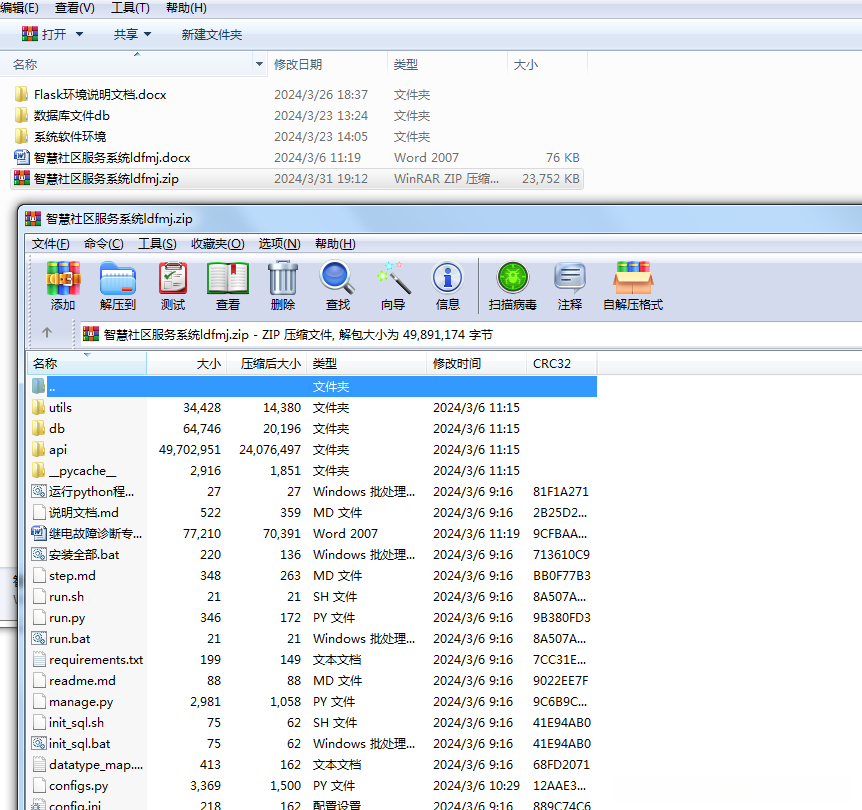The image size is (862, 810).
Task: Select the requirements.txt file row
Action: [x=313, y=659]
